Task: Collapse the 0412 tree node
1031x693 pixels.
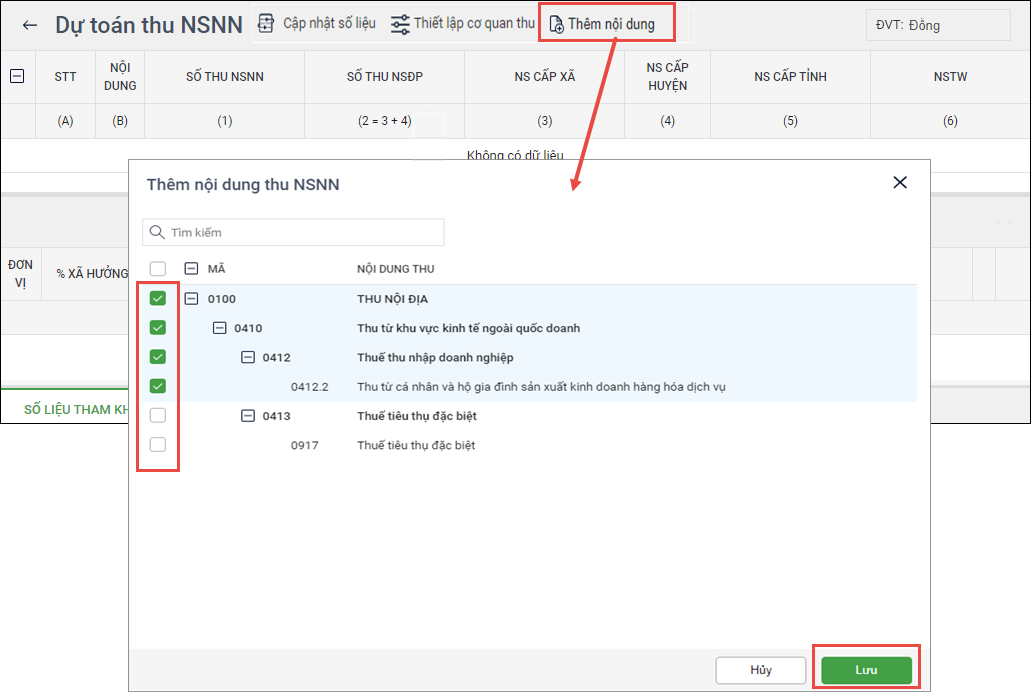Action: [x=247, y=357]
